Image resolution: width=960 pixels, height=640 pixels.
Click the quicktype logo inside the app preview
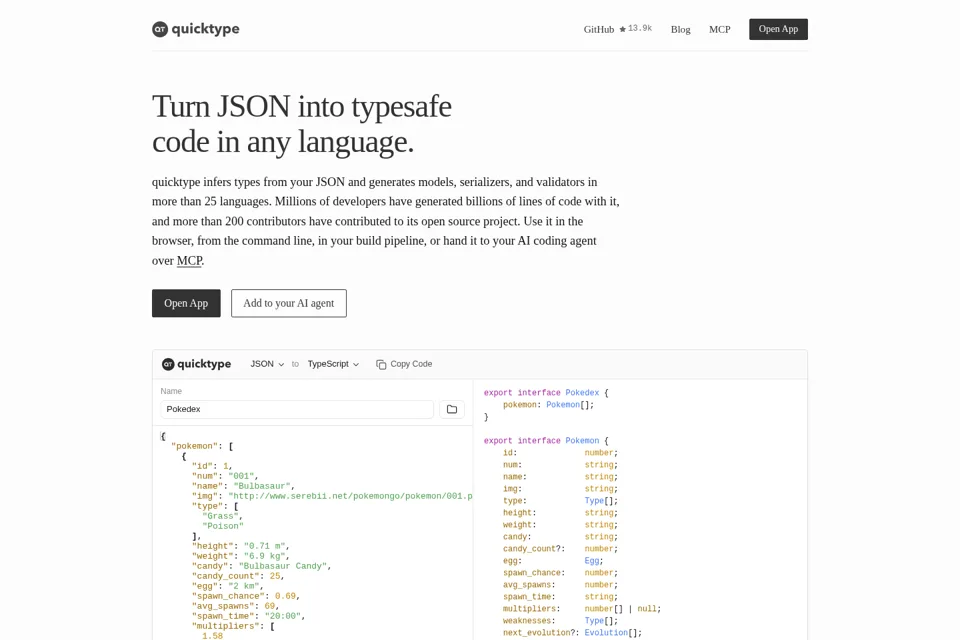tap(197, 364)
